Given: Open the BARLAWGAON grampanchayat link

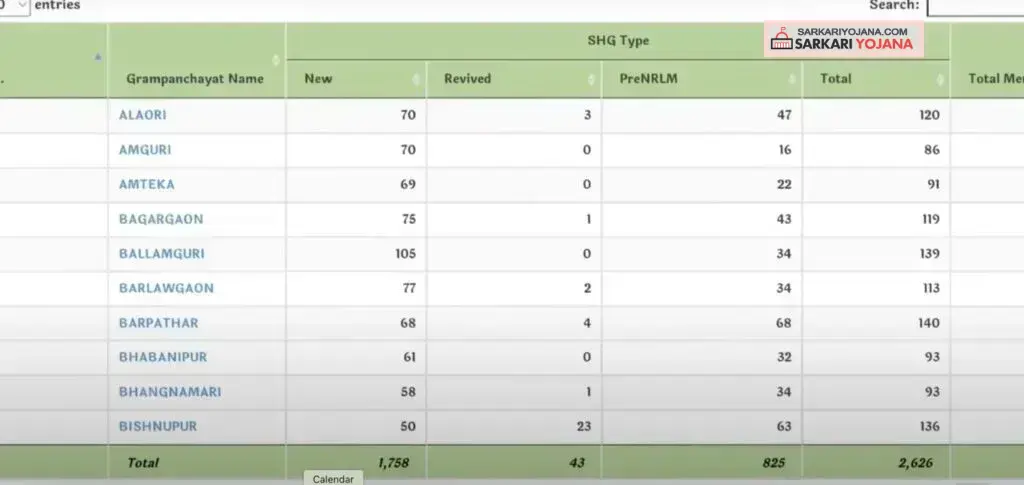Looking at the screenshot, I should coord(167,288).
